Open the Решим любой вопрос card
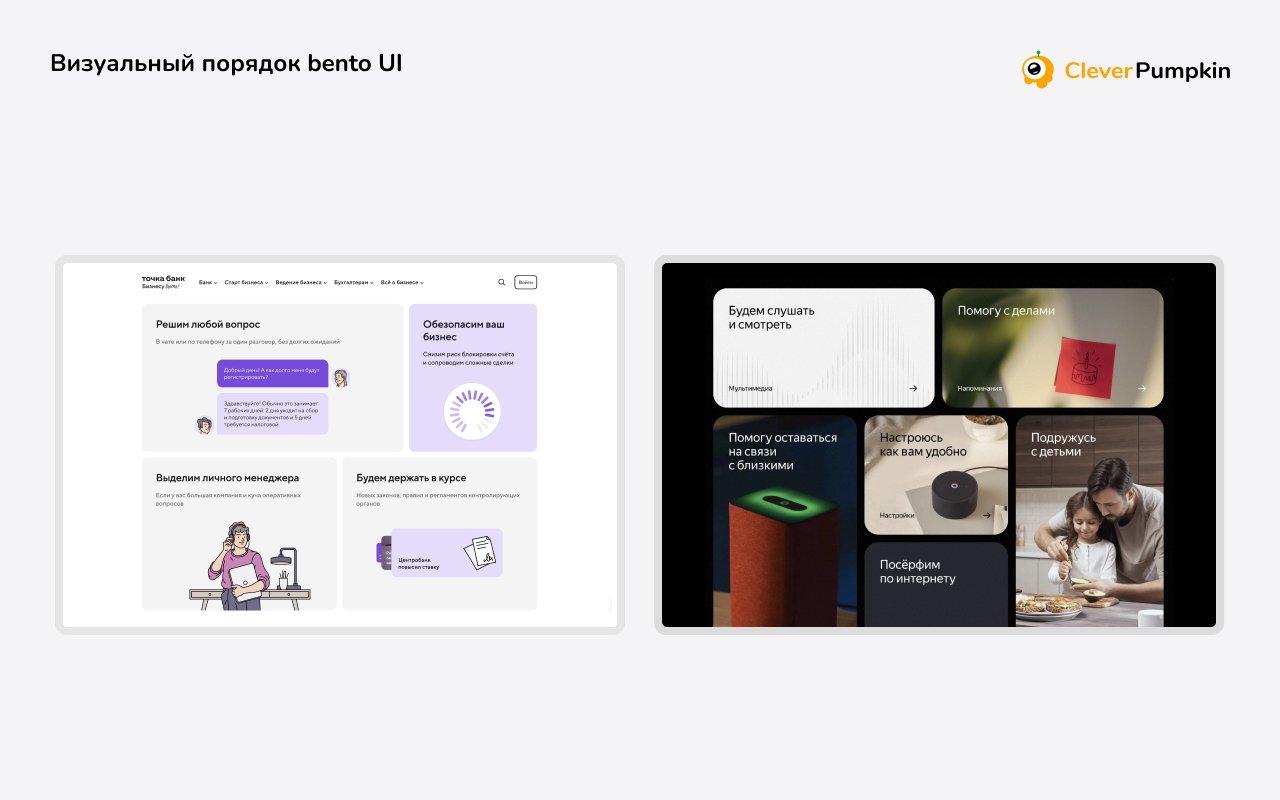The image size is (1280, 800). (x=273, y=378)
